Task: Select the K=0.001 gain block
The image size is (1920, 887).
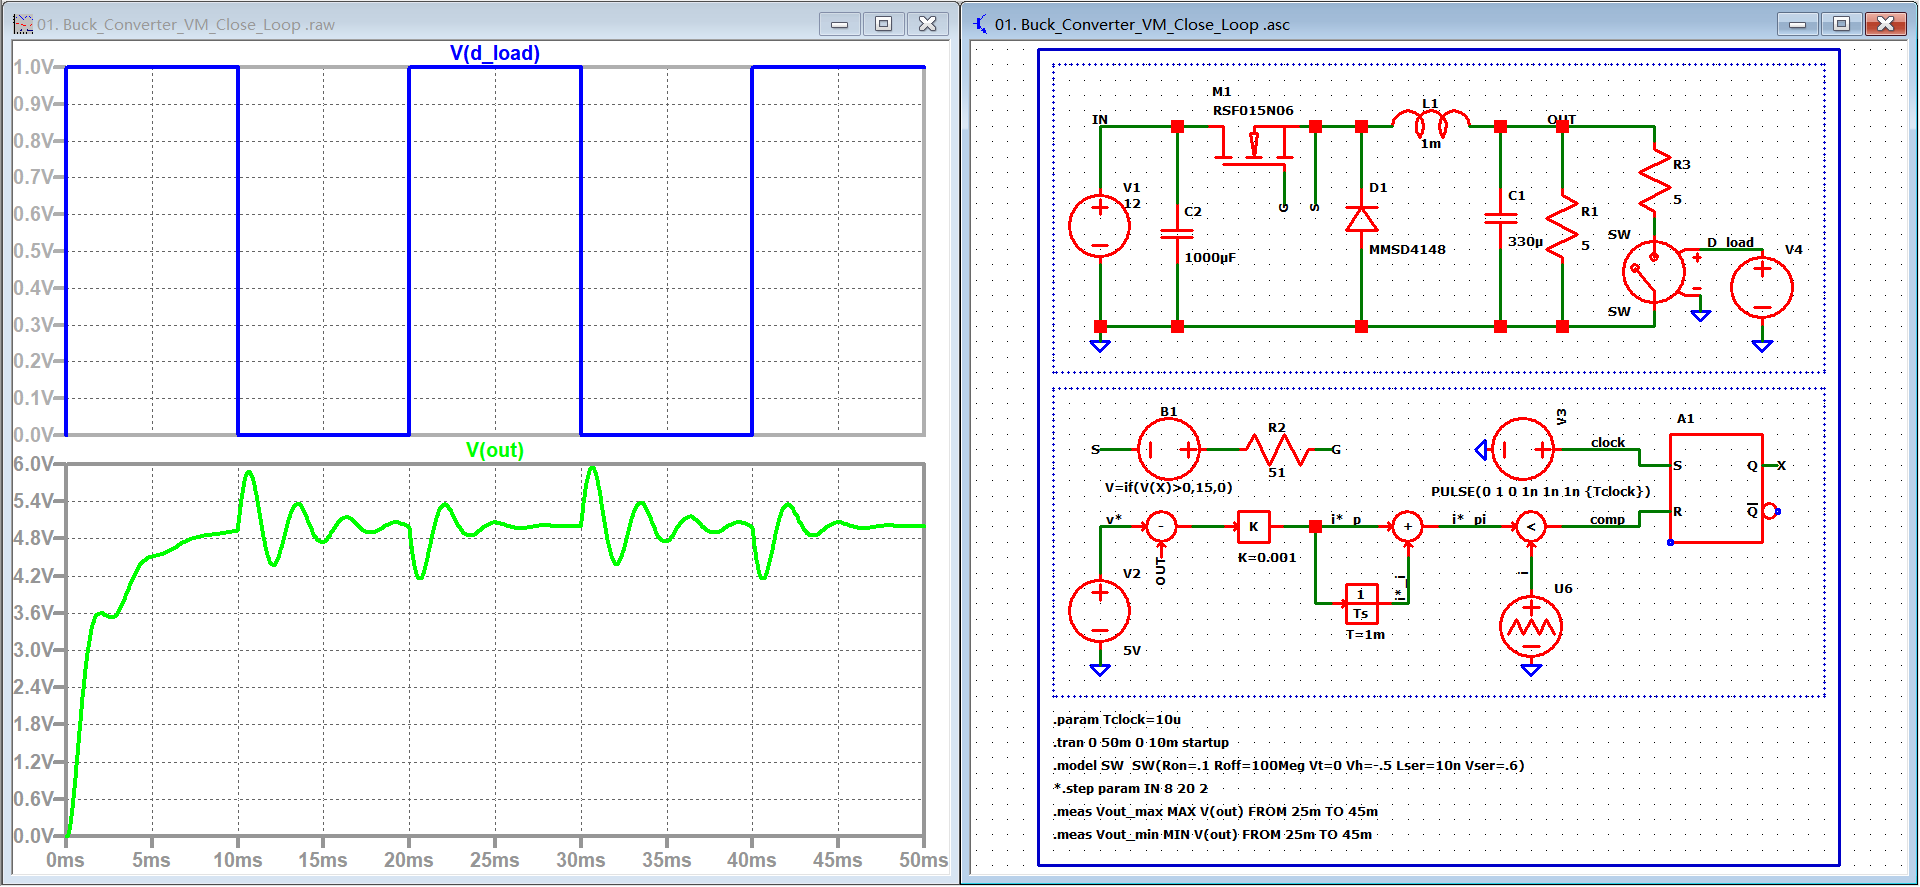Action: pyautogui.click(x=1253, y=527)
